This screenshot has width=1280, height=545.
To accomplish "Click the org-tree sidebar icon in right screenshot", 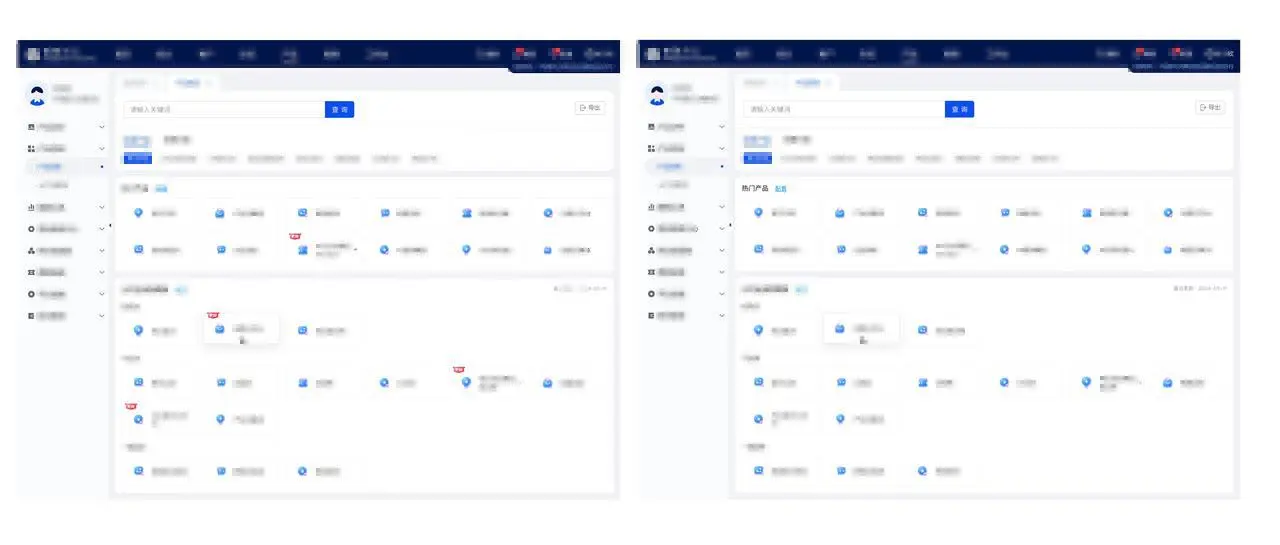I will pos(652,250).
